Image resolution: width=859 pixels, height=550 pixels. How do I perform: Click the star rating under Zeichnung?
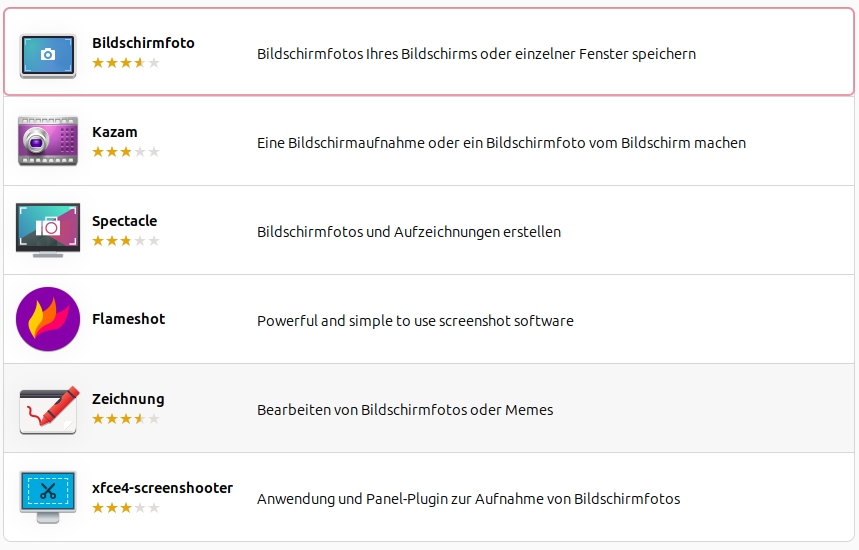[126, 419]
